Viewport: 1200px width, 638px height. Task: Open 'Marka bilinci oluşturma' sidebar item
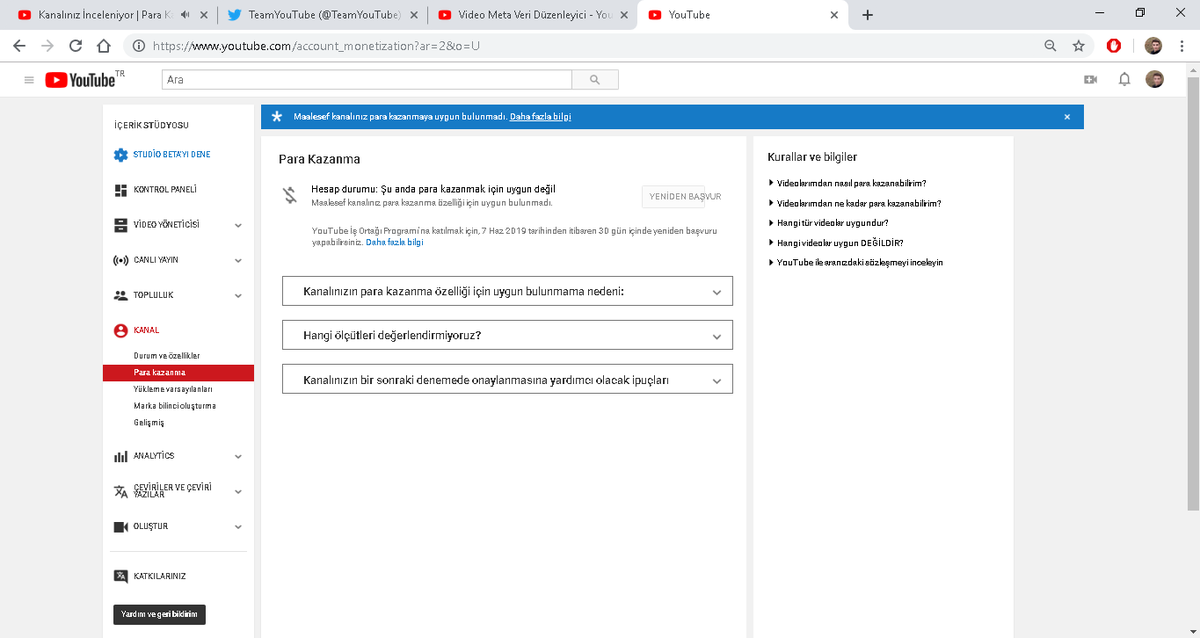point(174,406)
